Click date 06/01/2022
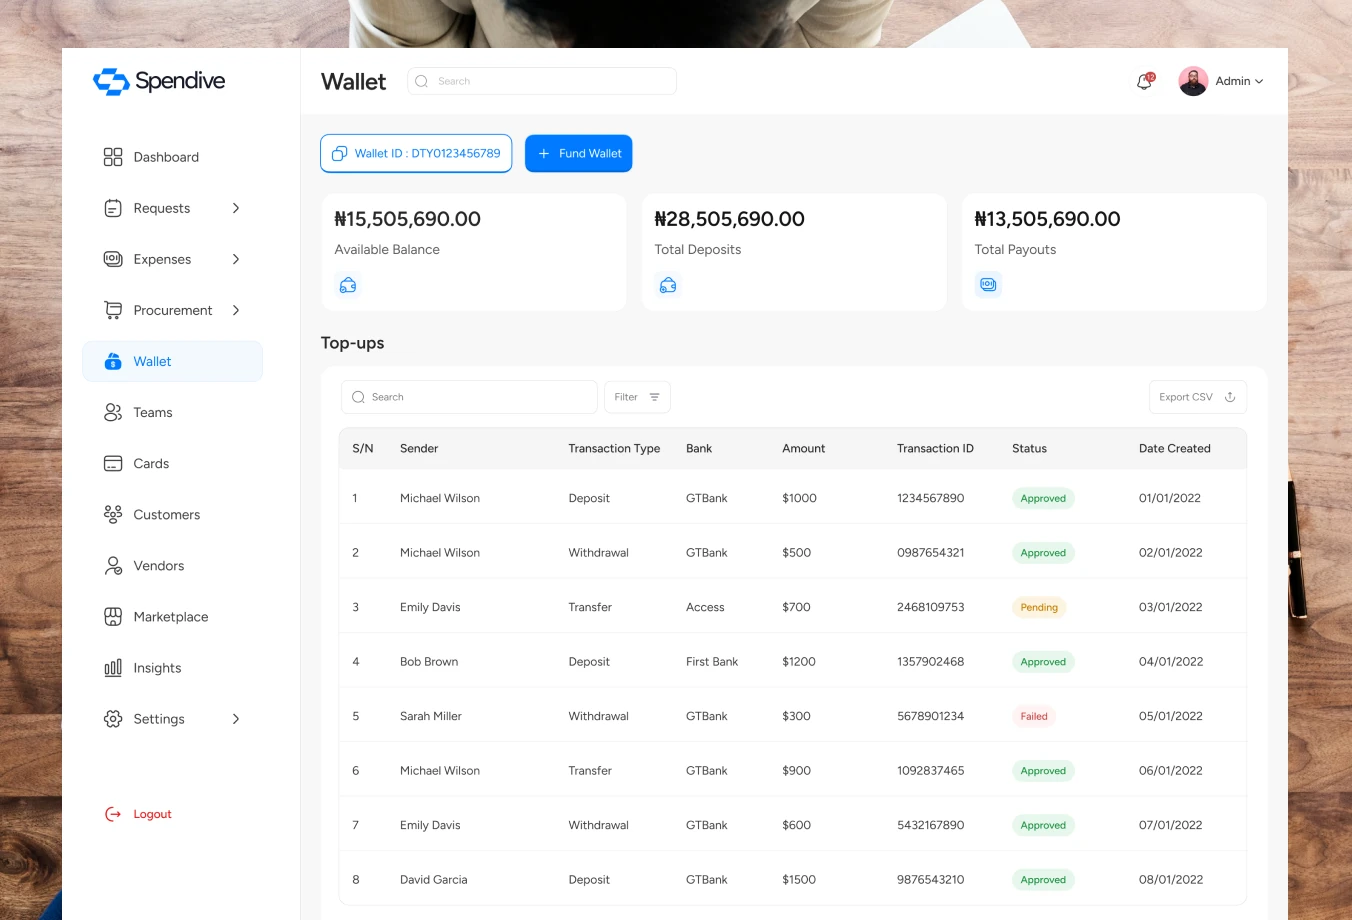 pyautogui.click(x=1171, y=770)
